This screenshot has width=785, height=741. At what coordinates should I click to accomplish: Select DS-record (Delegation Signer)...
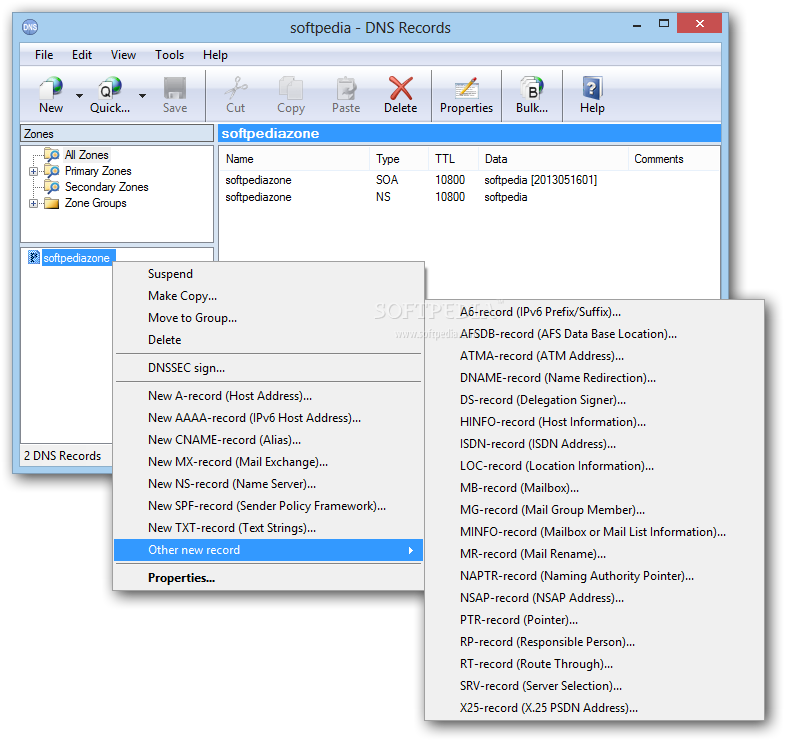click(594, 400)
